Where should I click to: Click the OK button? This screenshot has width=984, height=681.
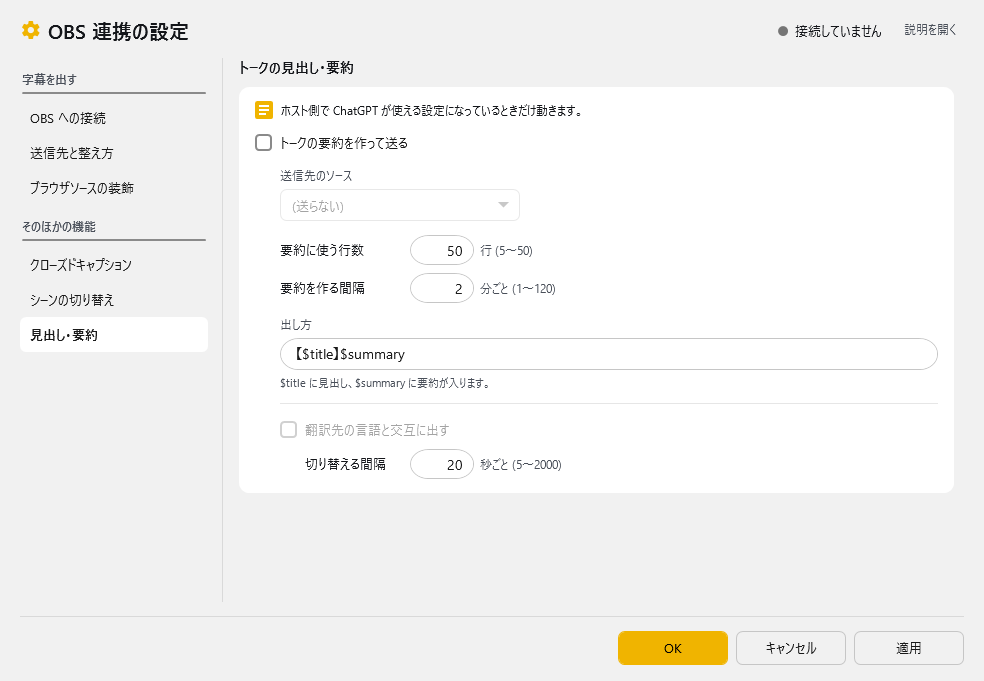tap(673, 648)
